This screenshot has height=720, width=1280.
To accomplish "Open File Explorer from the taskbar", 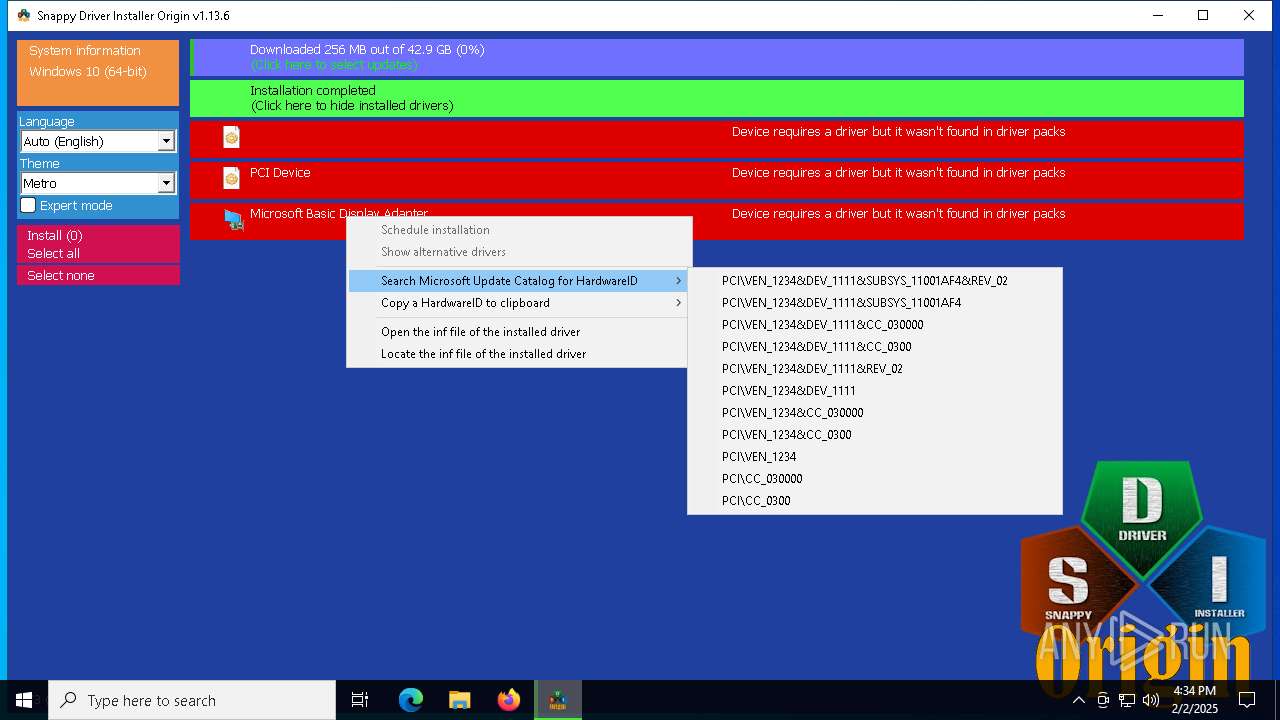I will (460, 700).
